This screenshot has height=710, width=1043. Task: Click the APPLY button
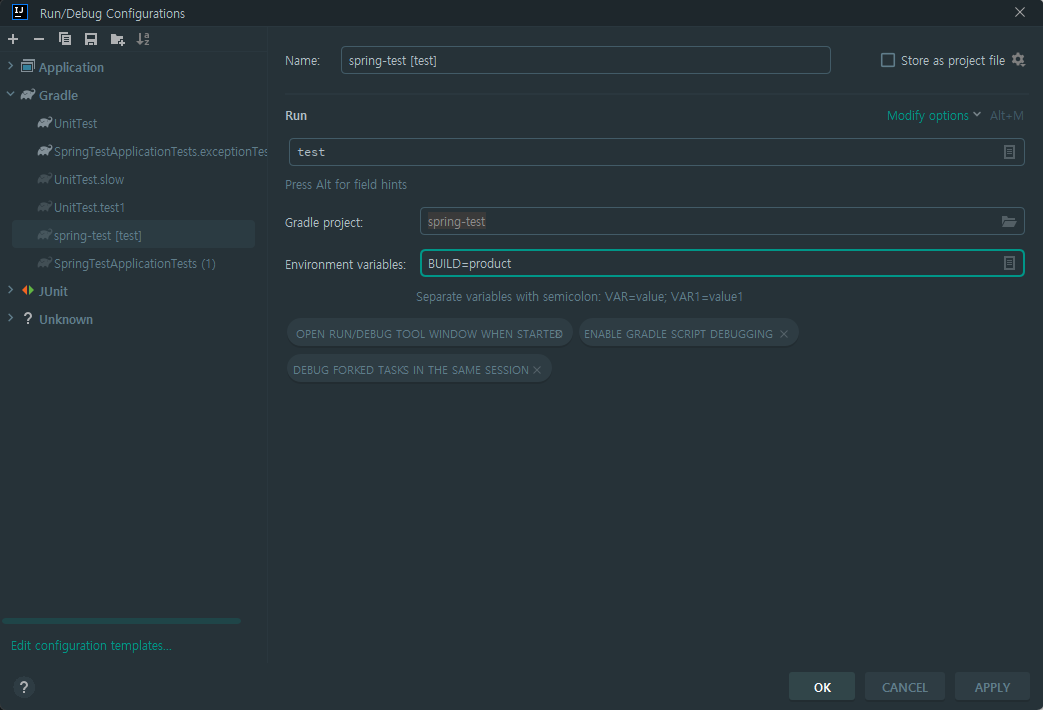[992, 687]
